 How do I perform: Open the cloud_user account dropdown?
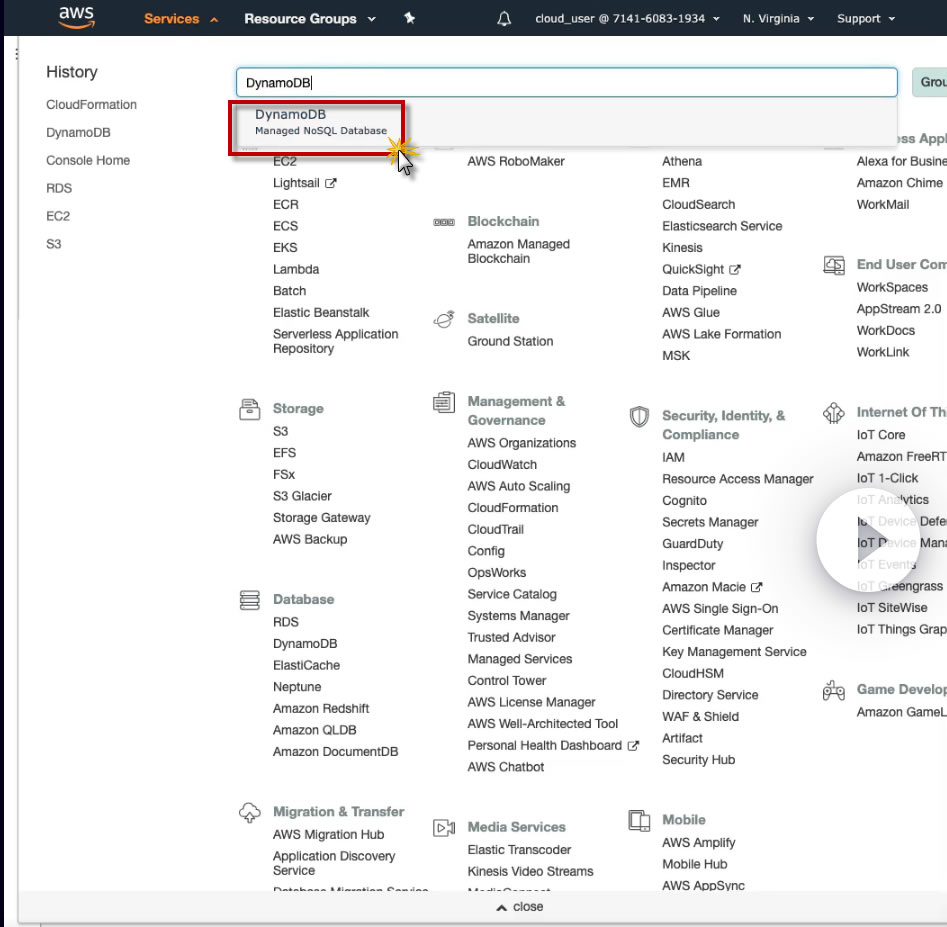pos(628,19)
